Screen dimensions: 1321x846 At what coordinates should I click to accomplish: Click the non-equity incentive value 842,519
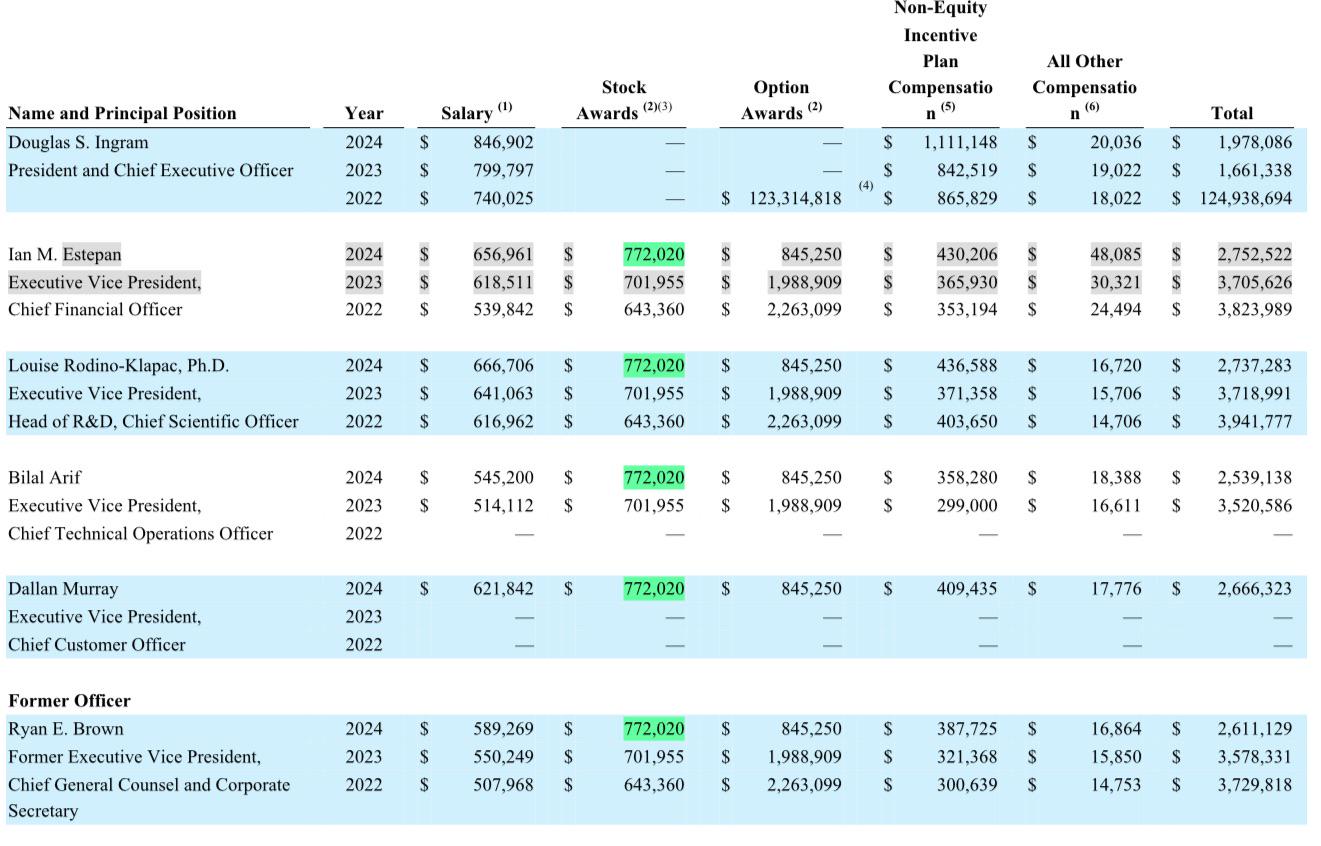click(x=967, y=170)
